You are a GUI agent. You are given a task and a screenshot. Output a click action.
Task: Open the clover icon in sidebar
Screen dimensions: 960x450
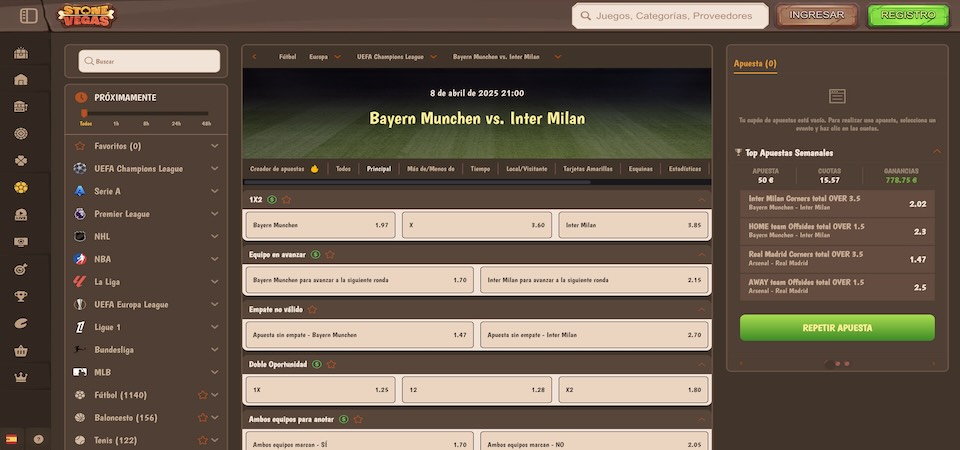click(x=21, y=160)
